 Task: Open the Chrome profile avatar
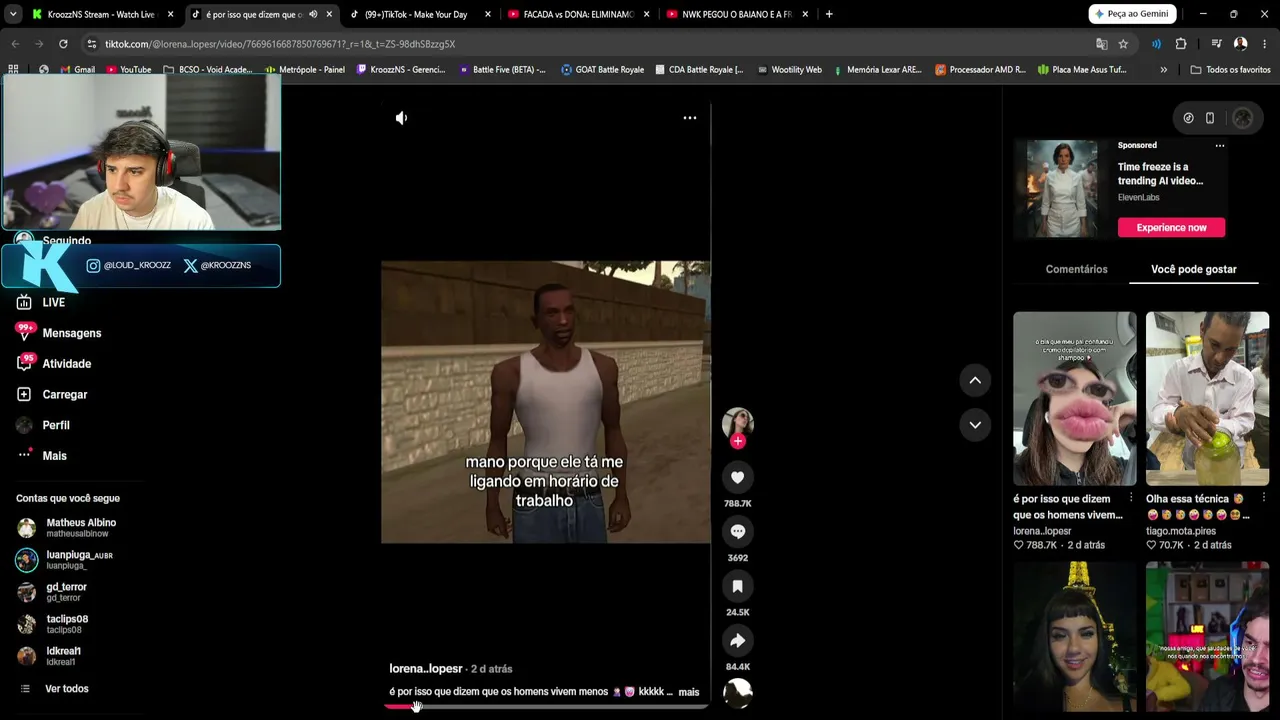(1240, 44)
